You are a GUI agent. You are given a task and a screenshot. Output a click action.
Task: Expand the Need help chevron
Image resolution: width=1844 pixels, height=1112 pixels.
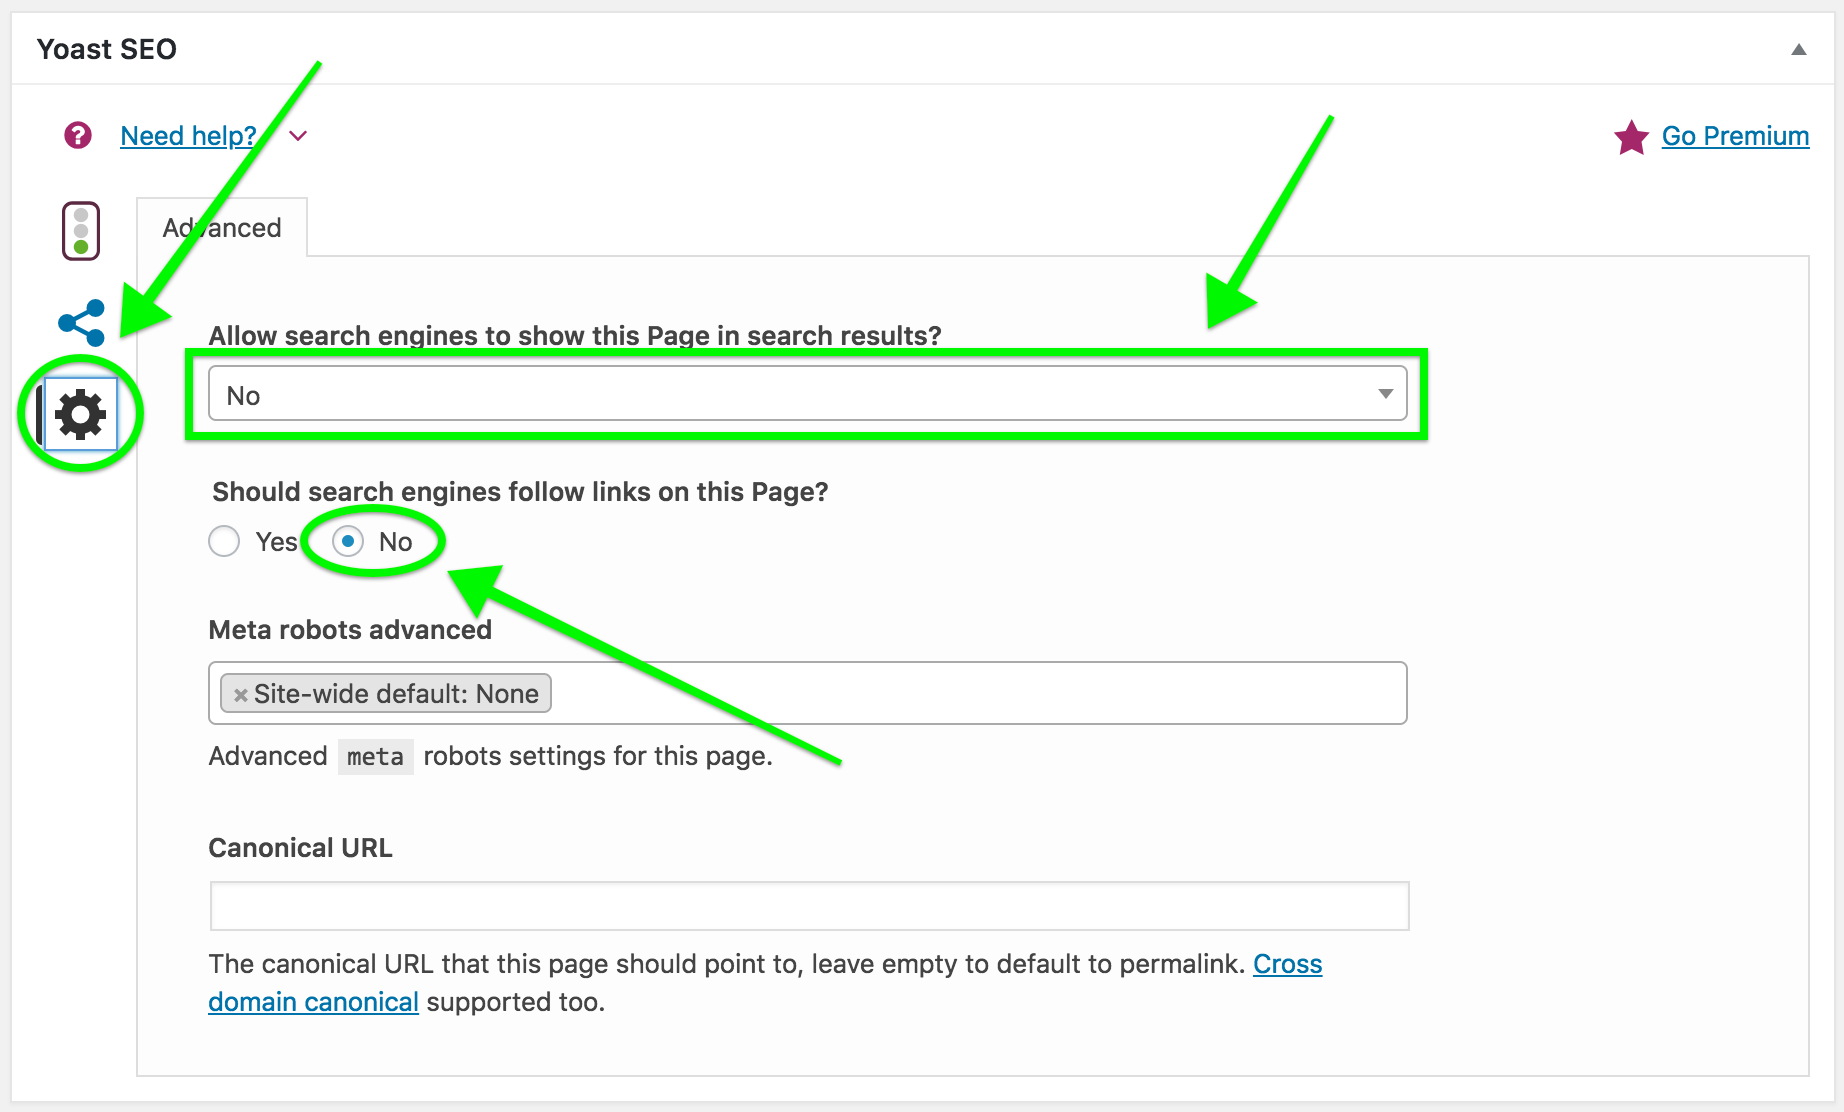(x=298, y=136)
